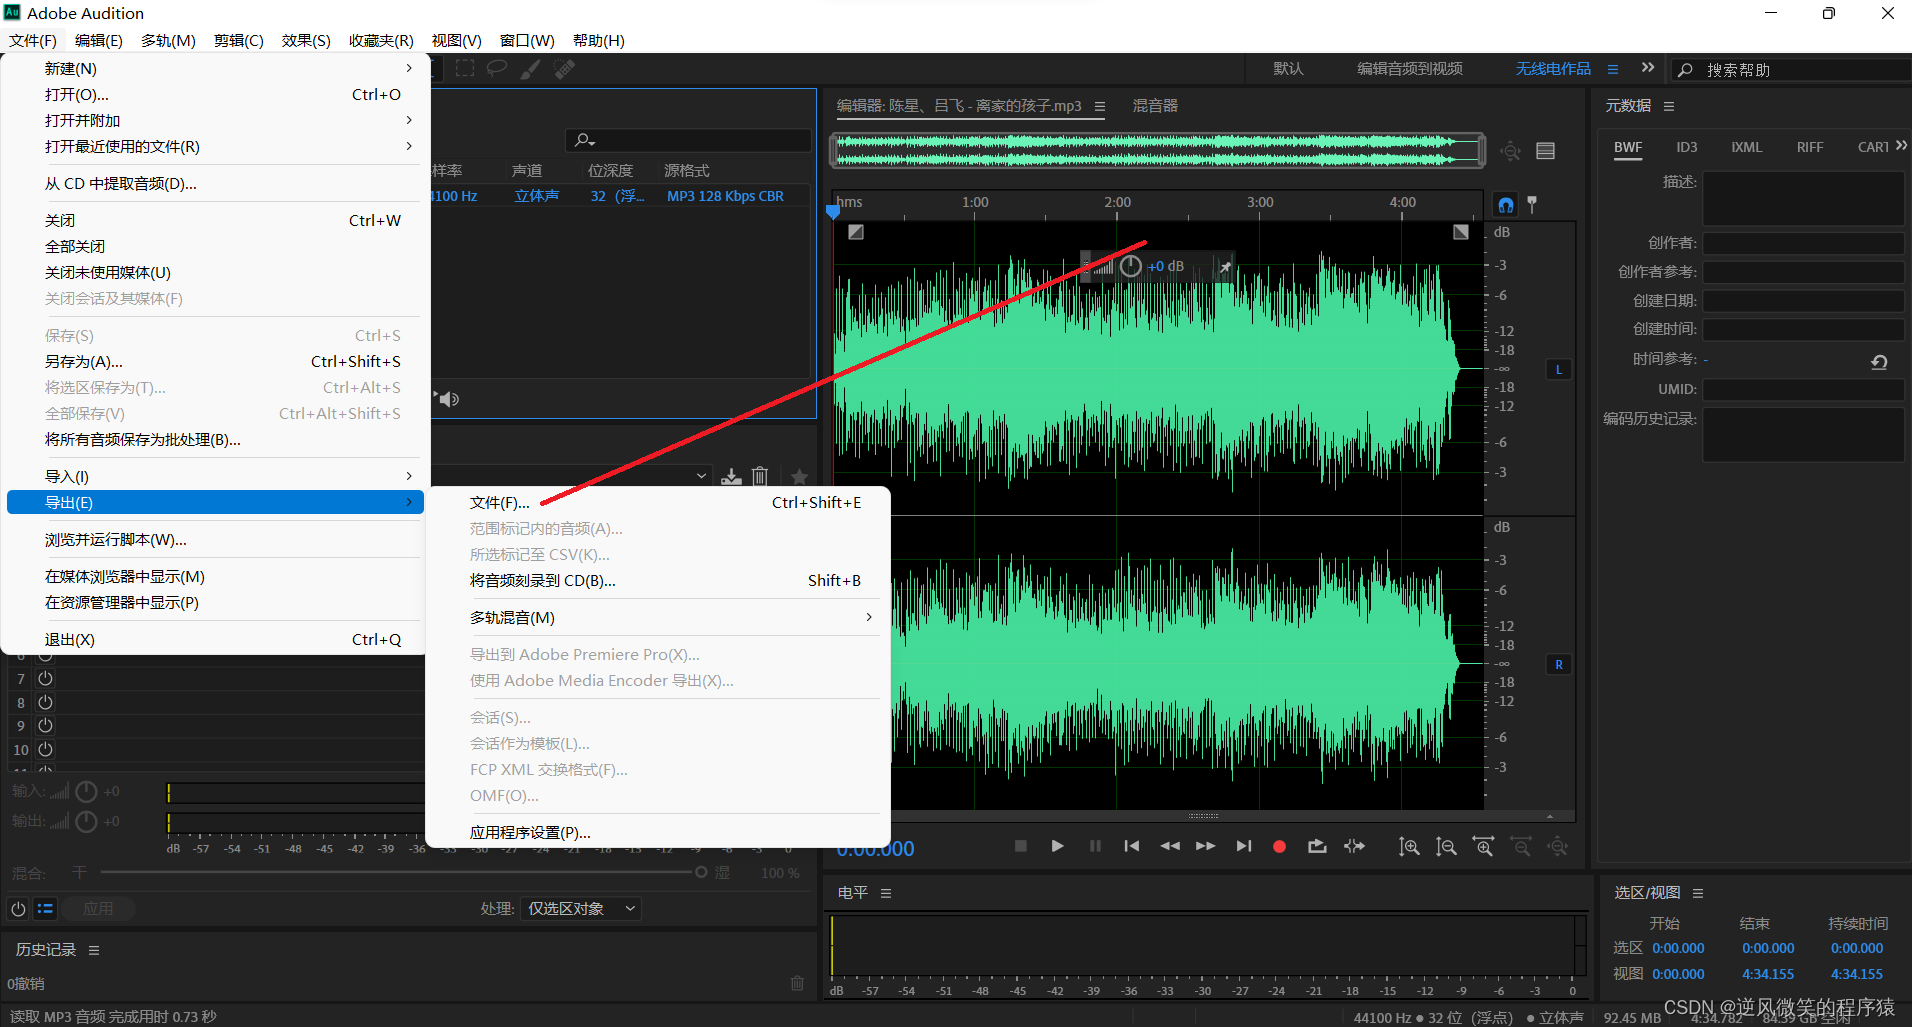This screenshot has height=1027, width=1912.
Task: Toggle skip selection icon in transport
Action: click(1354, 846)
